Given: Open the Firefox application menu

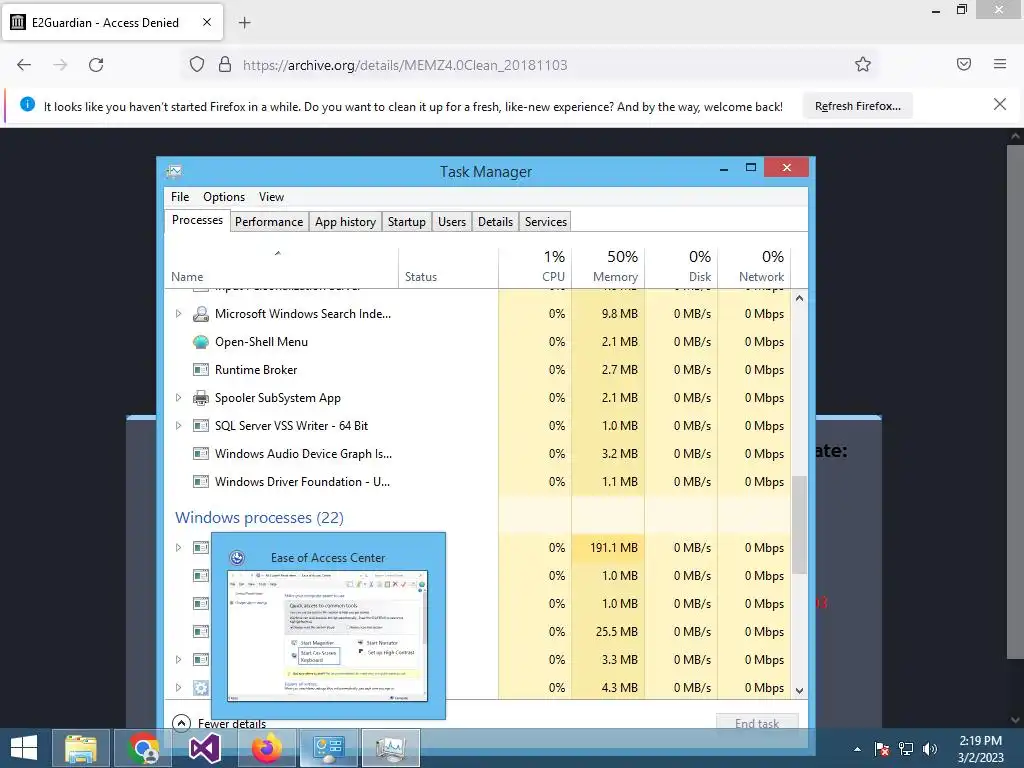Looking at the screenshot, I should 1000,64.
